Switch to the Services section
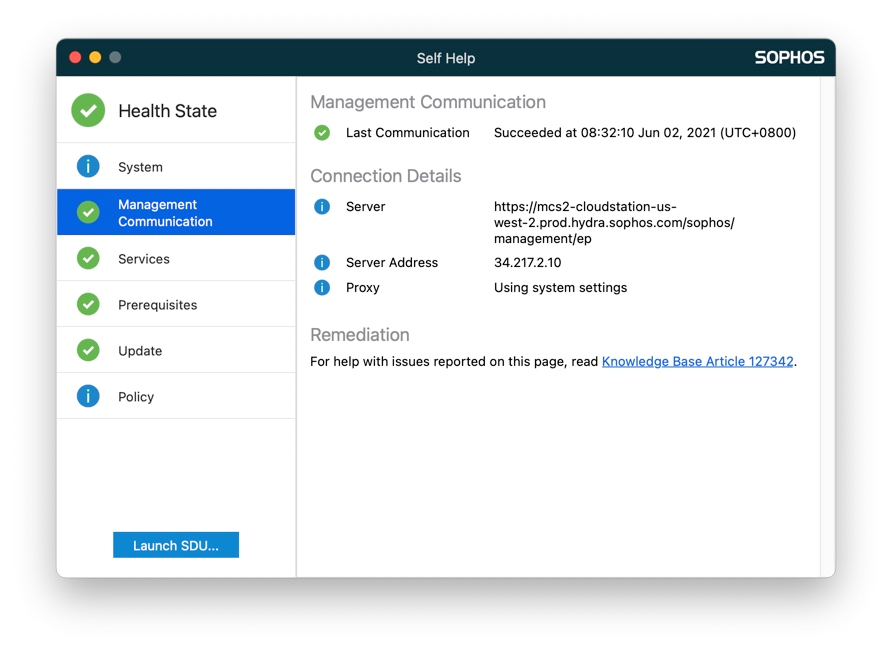The image size is (892, 652). 143,258
